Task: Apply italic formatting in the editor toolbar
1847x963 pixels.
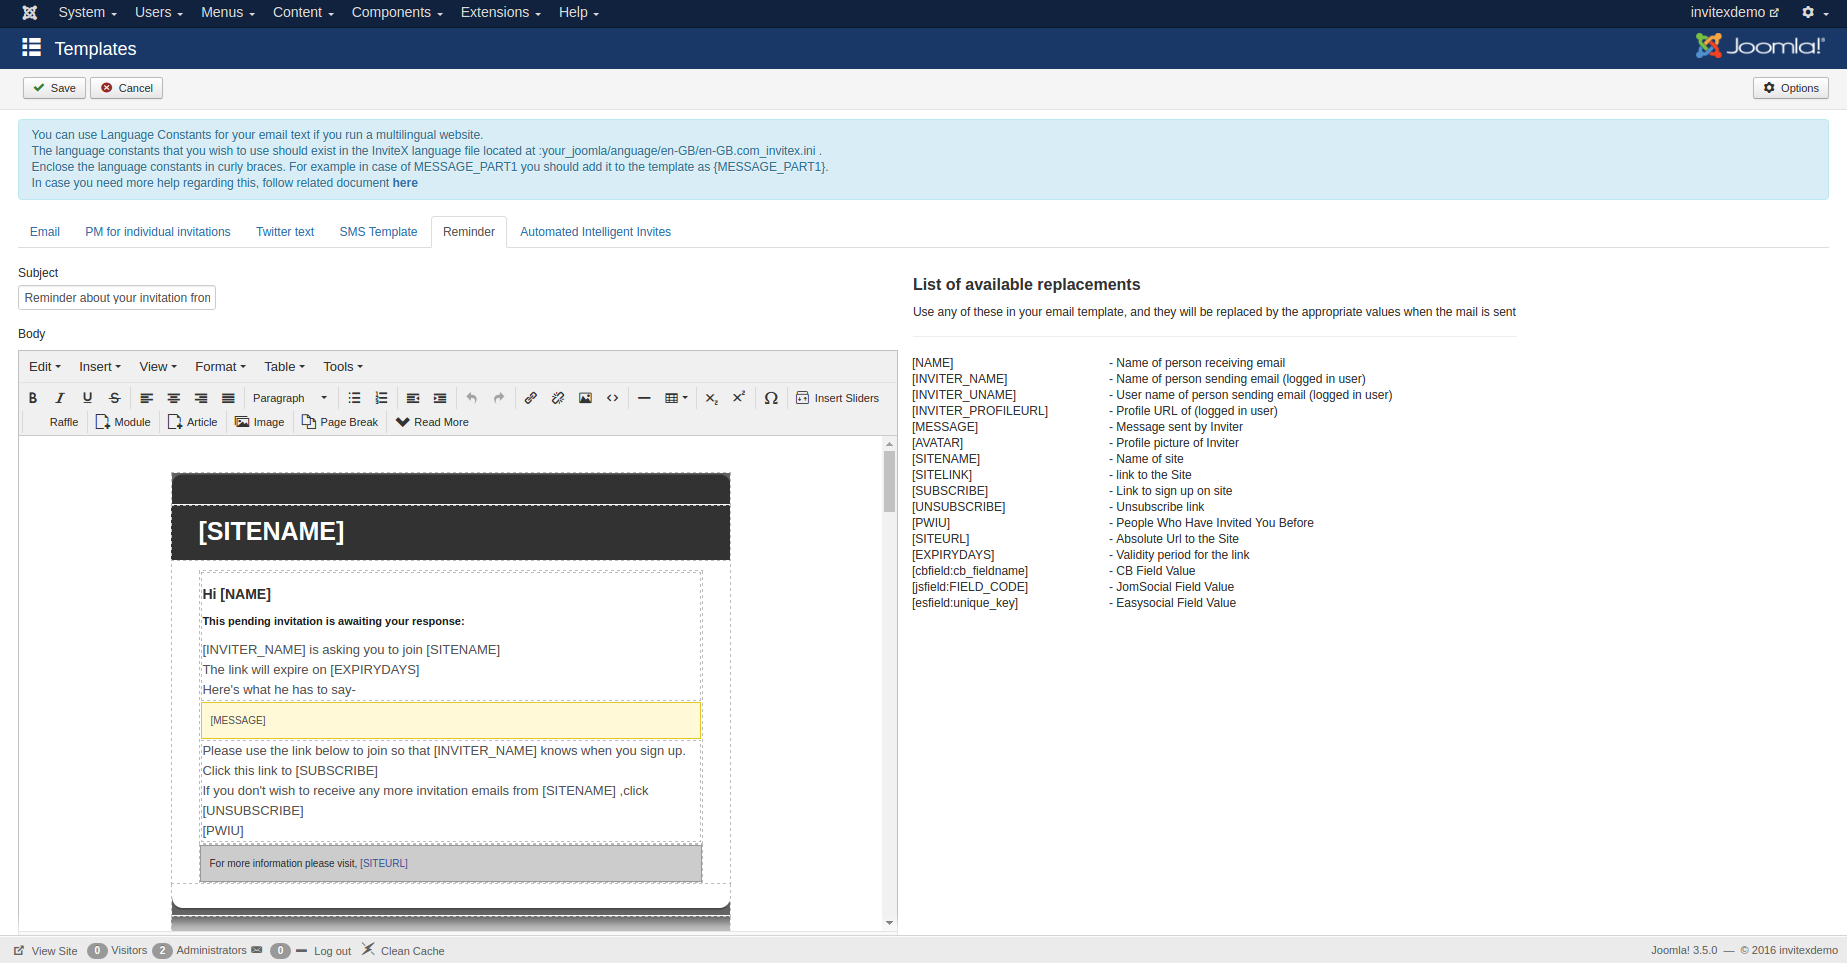Action: click(x=60, y=398)
